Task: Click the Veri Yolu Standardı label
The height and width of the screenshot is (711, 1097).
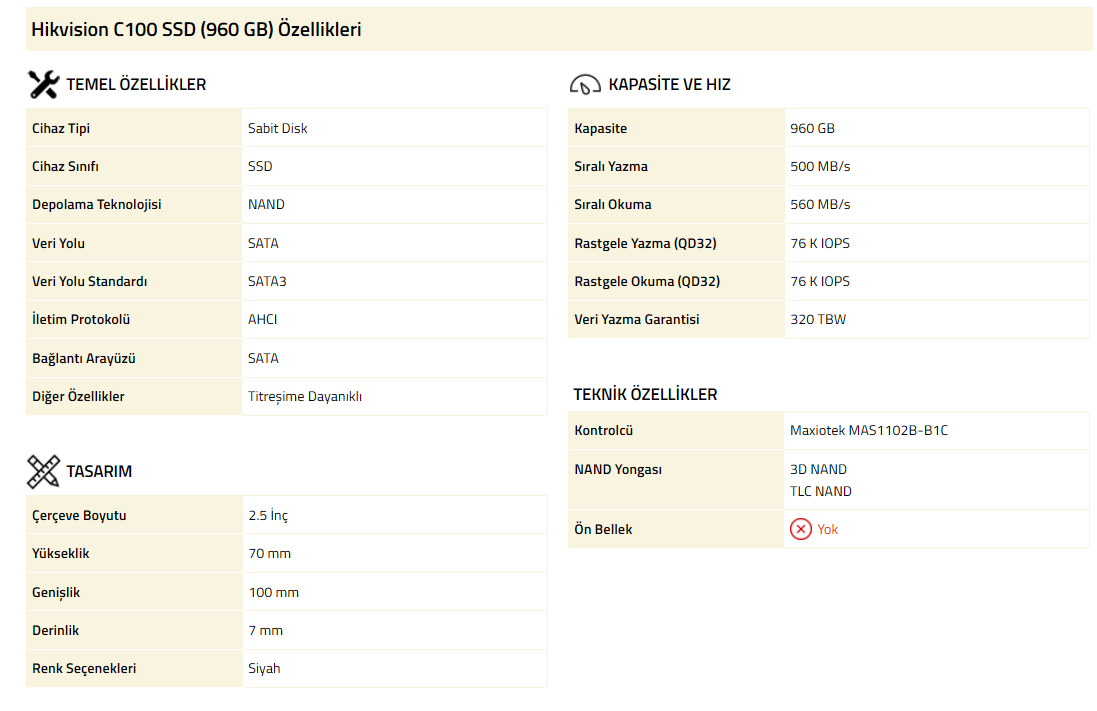Action: (90, 281)
